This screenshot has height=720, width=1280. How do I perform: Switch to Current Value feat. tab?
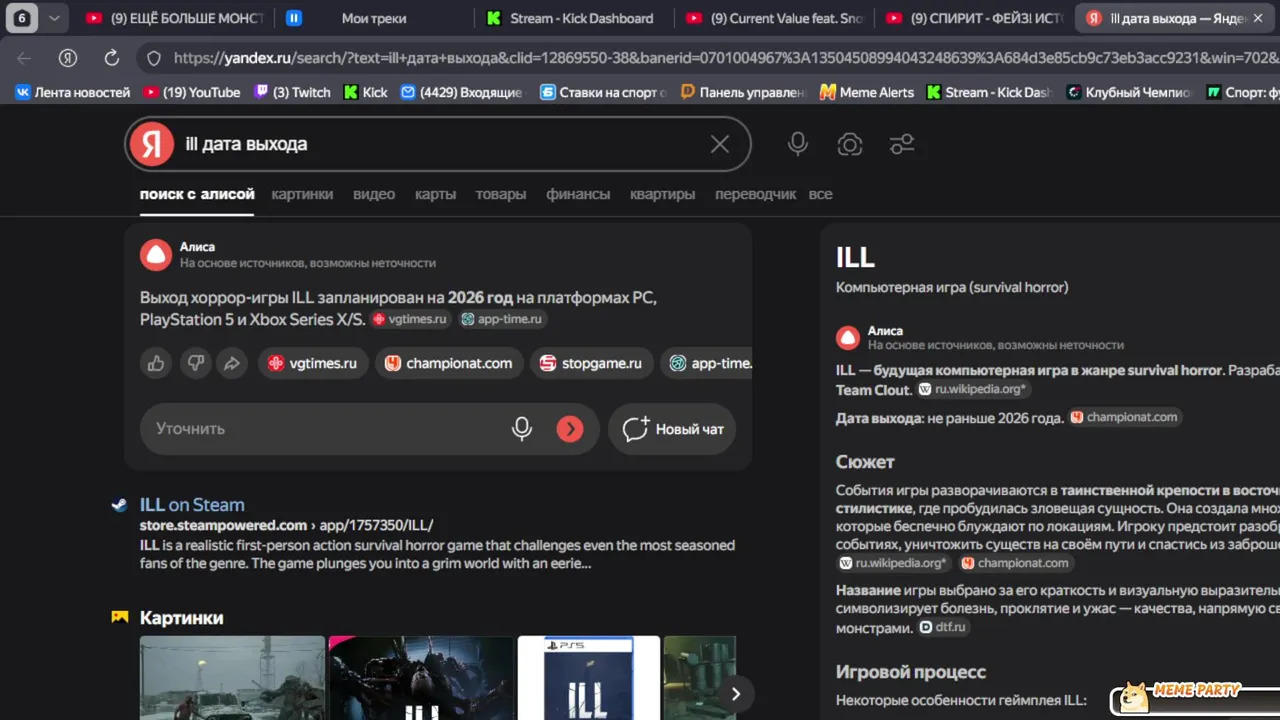pyautogui.click(x=774, y=18)
